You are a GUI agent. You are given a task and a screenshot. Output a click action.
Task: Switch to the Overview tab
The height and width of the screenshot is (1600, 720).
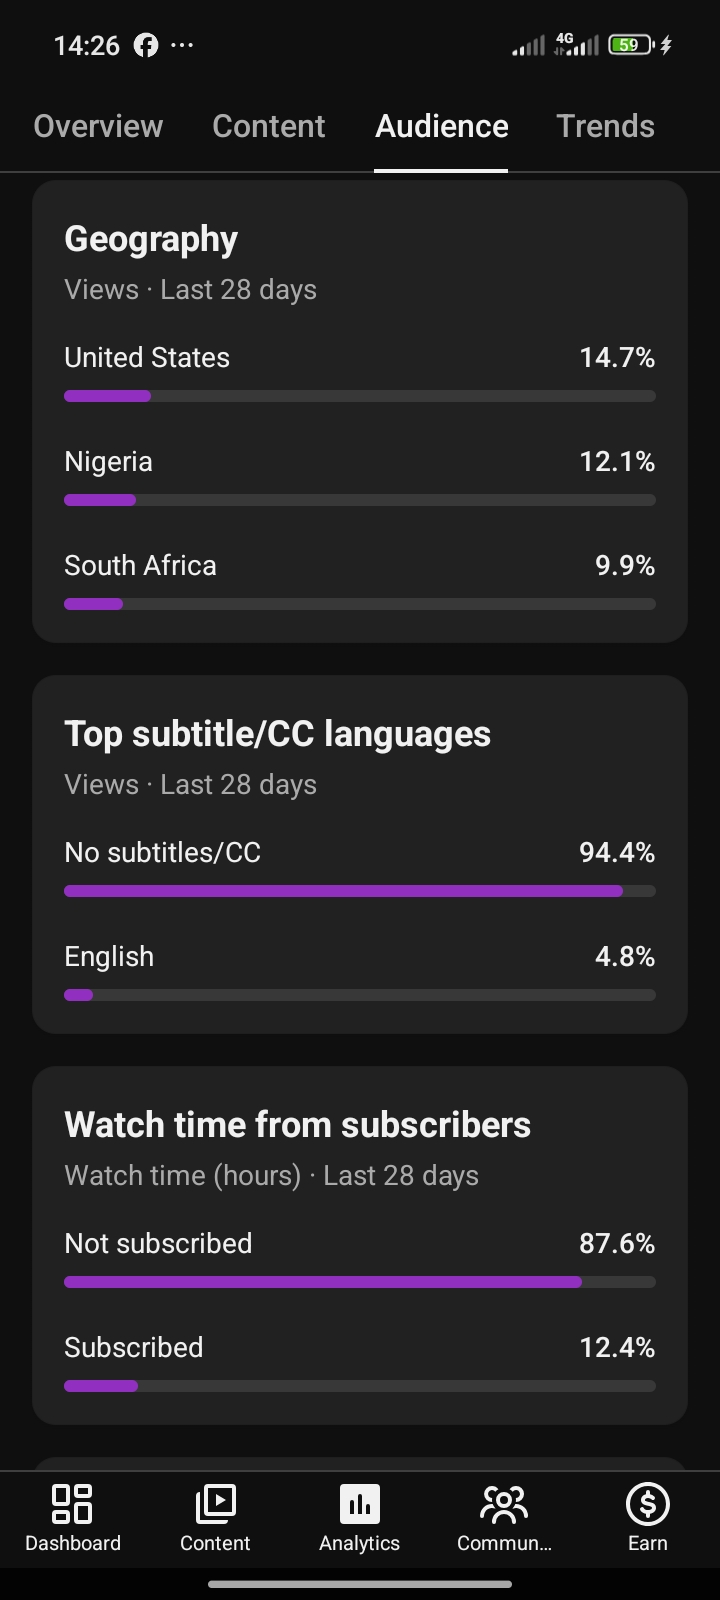click(98, 126)
